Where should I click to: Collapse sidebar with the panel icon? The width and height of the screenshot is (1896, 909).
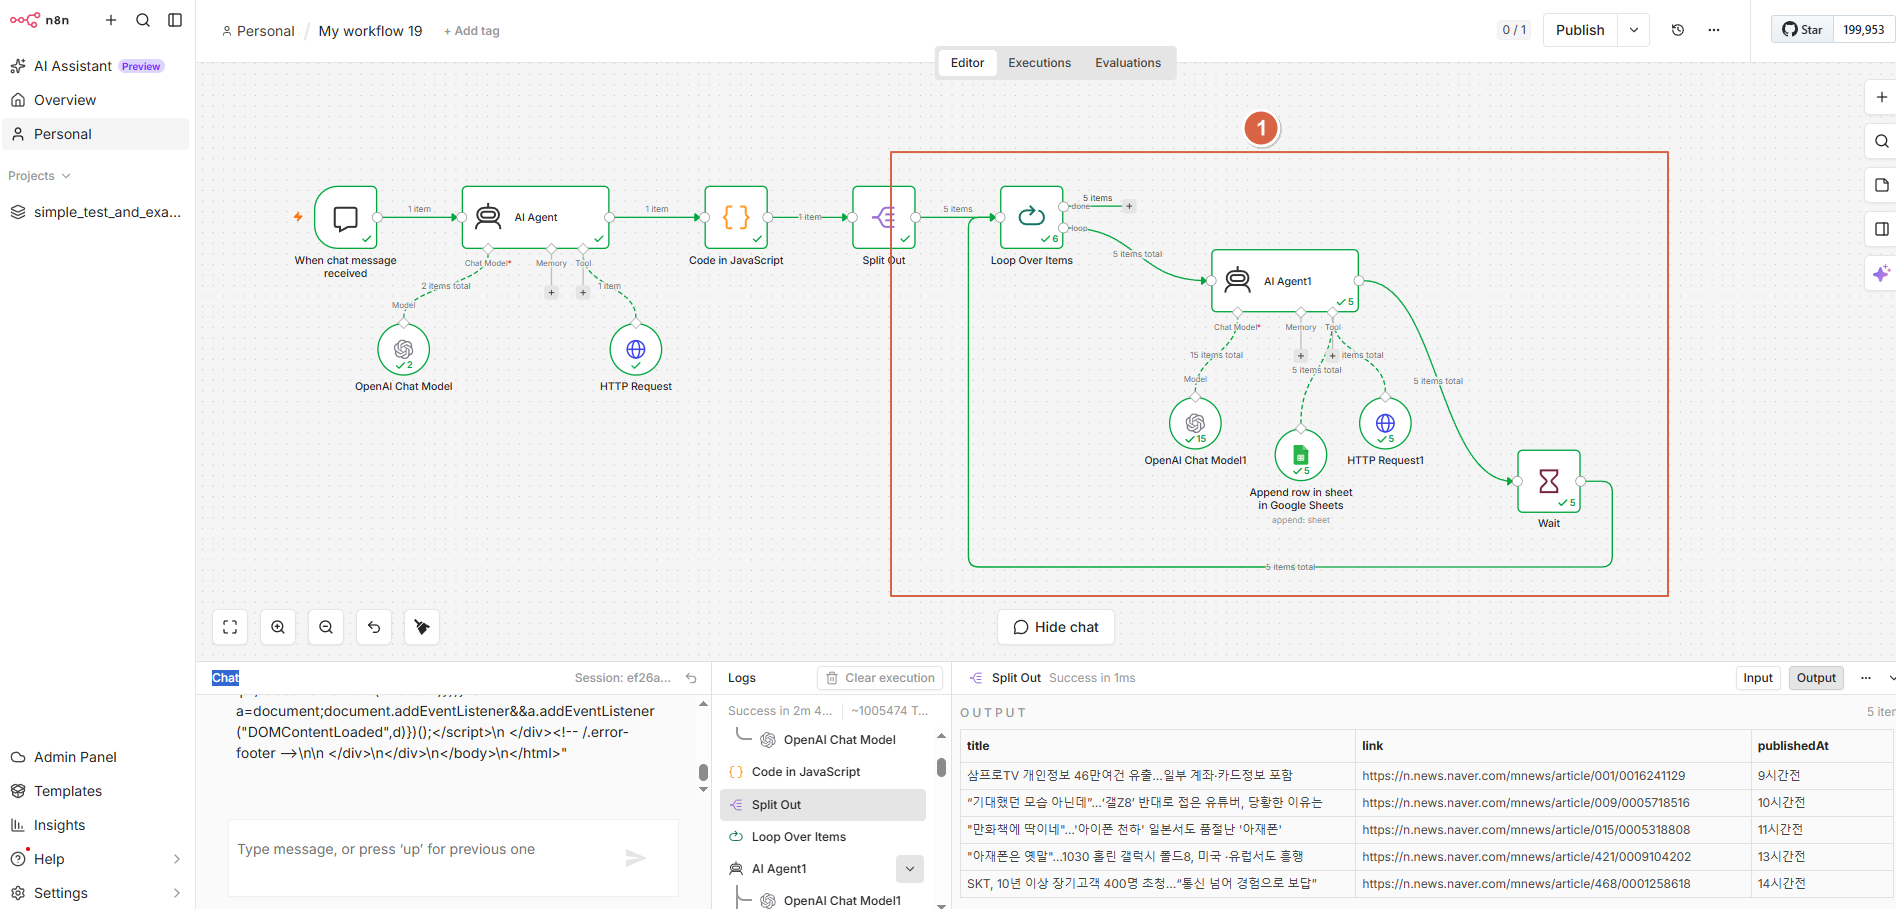click(175, 20)
